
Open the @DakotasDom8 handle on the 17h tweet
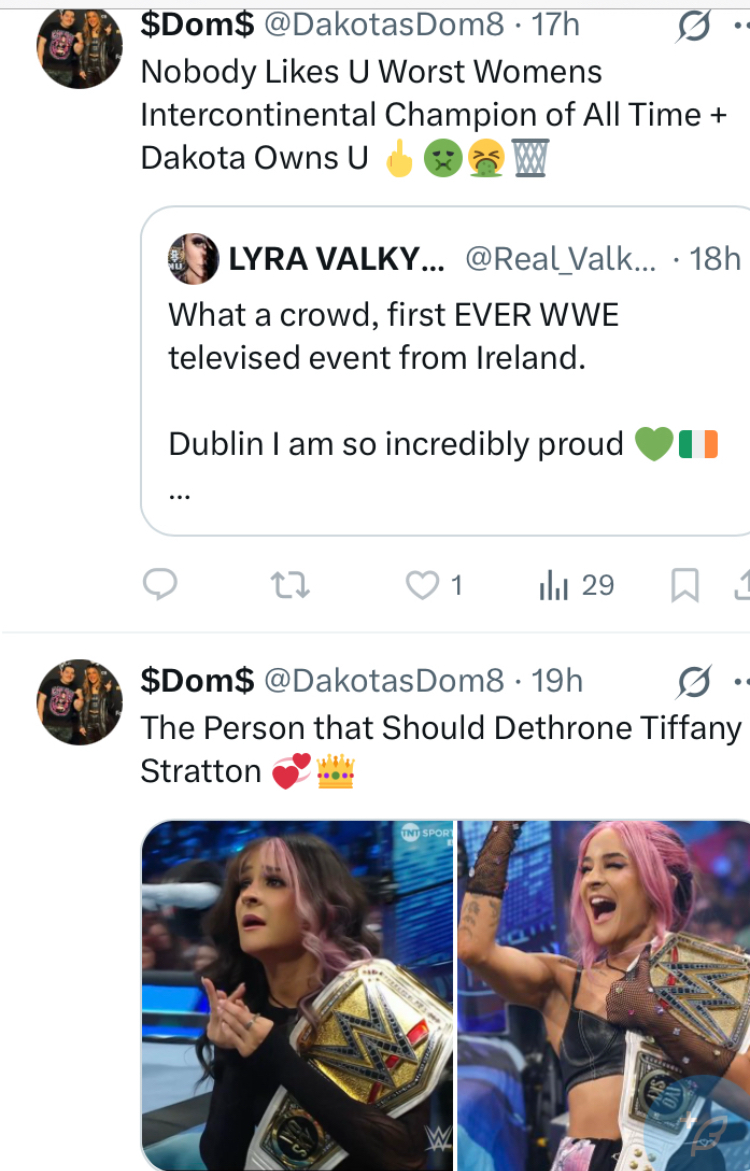click(x=383, y=25)
